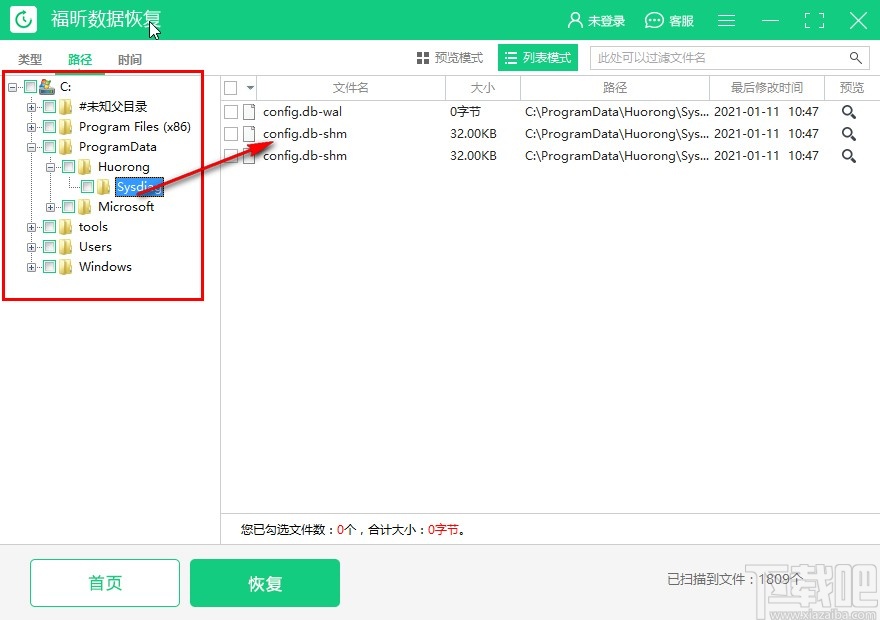Click the 首页 home button
The width and height of the screenshot is (880, 620).
coord(105,583)
